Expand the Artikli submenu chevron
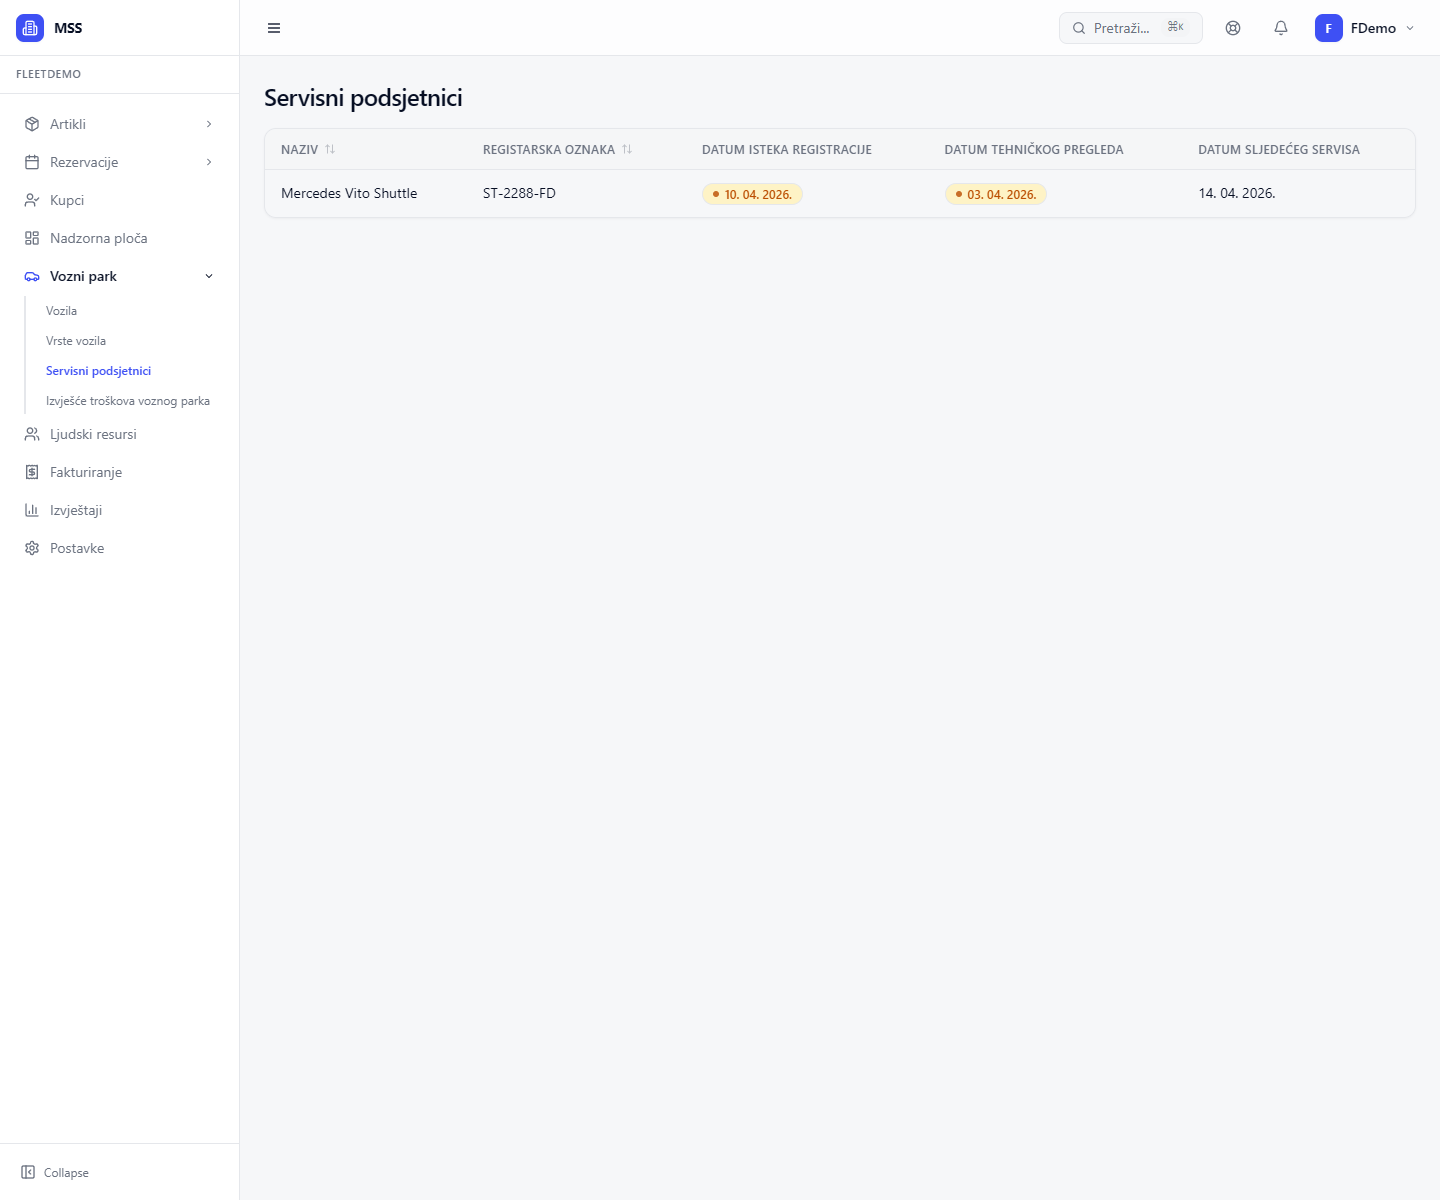The width and height of the screenshot is (1440, 1200). [209, 124]
